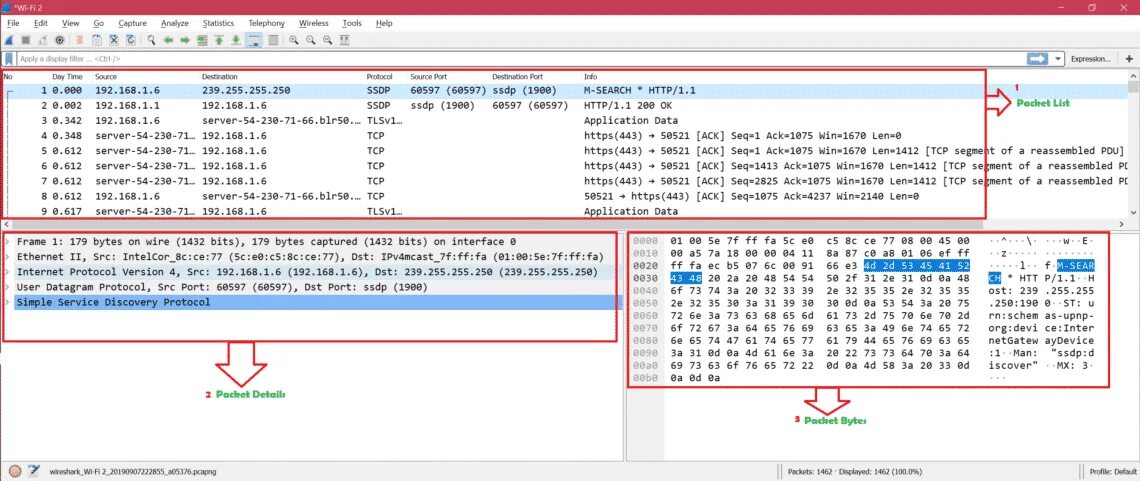
Task: Click the Expression... button
Action: [1091, 58]
